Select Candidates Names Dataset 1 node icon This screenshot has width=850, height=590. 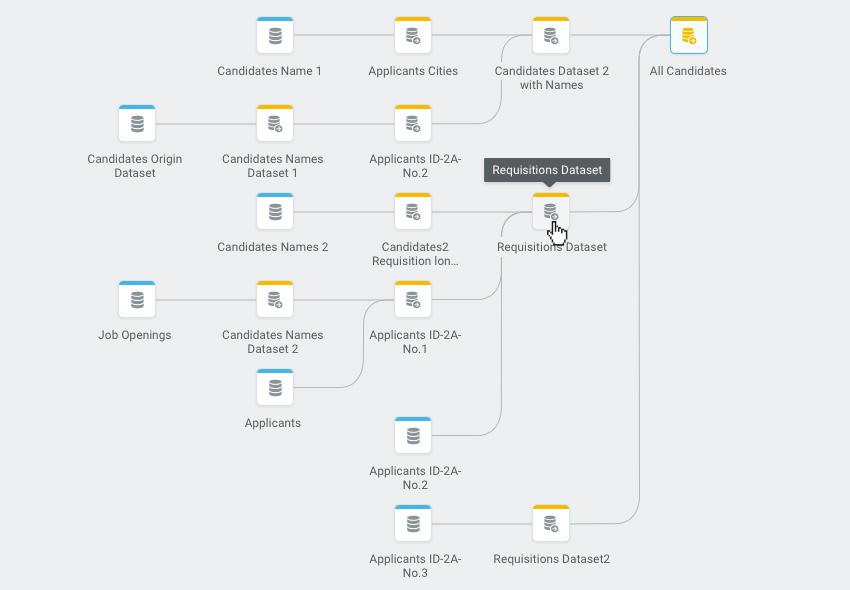click(x=275, y=124)
